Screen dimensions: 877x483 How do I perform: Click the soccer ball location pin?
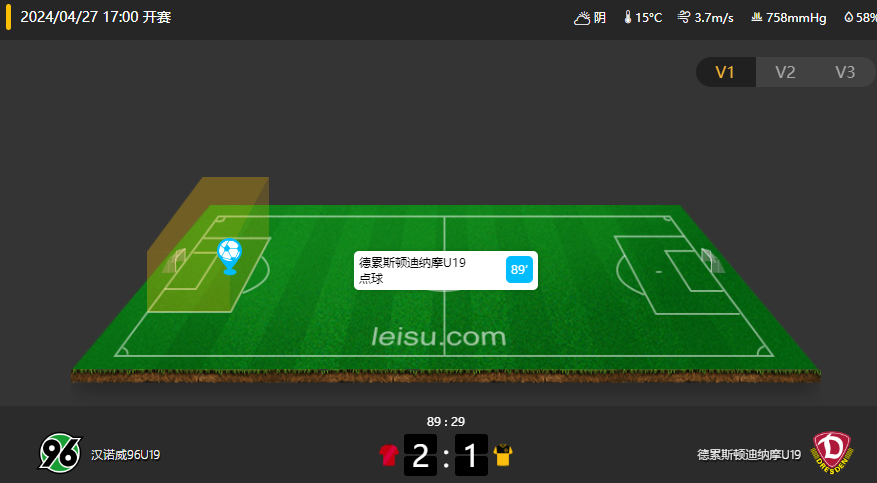point(229,257)
